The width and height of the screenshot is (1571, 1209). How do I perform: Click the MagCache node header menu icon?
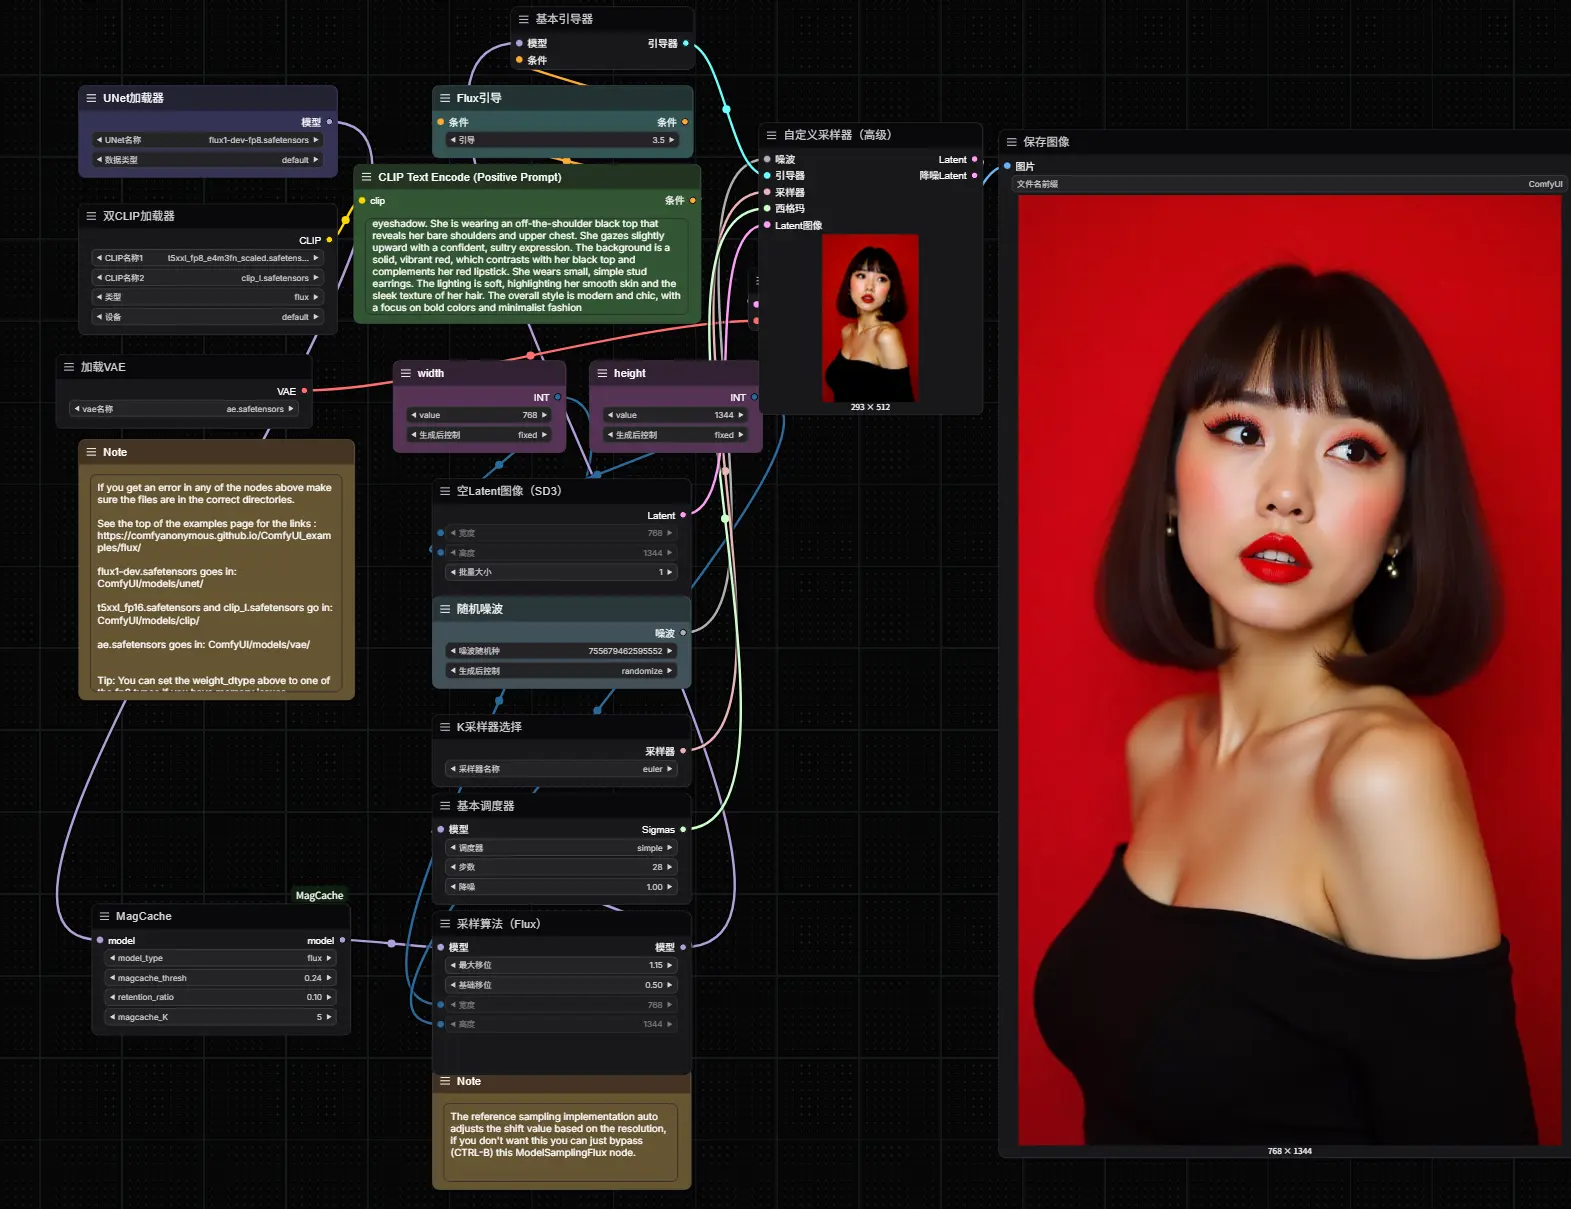coord(104,916)
